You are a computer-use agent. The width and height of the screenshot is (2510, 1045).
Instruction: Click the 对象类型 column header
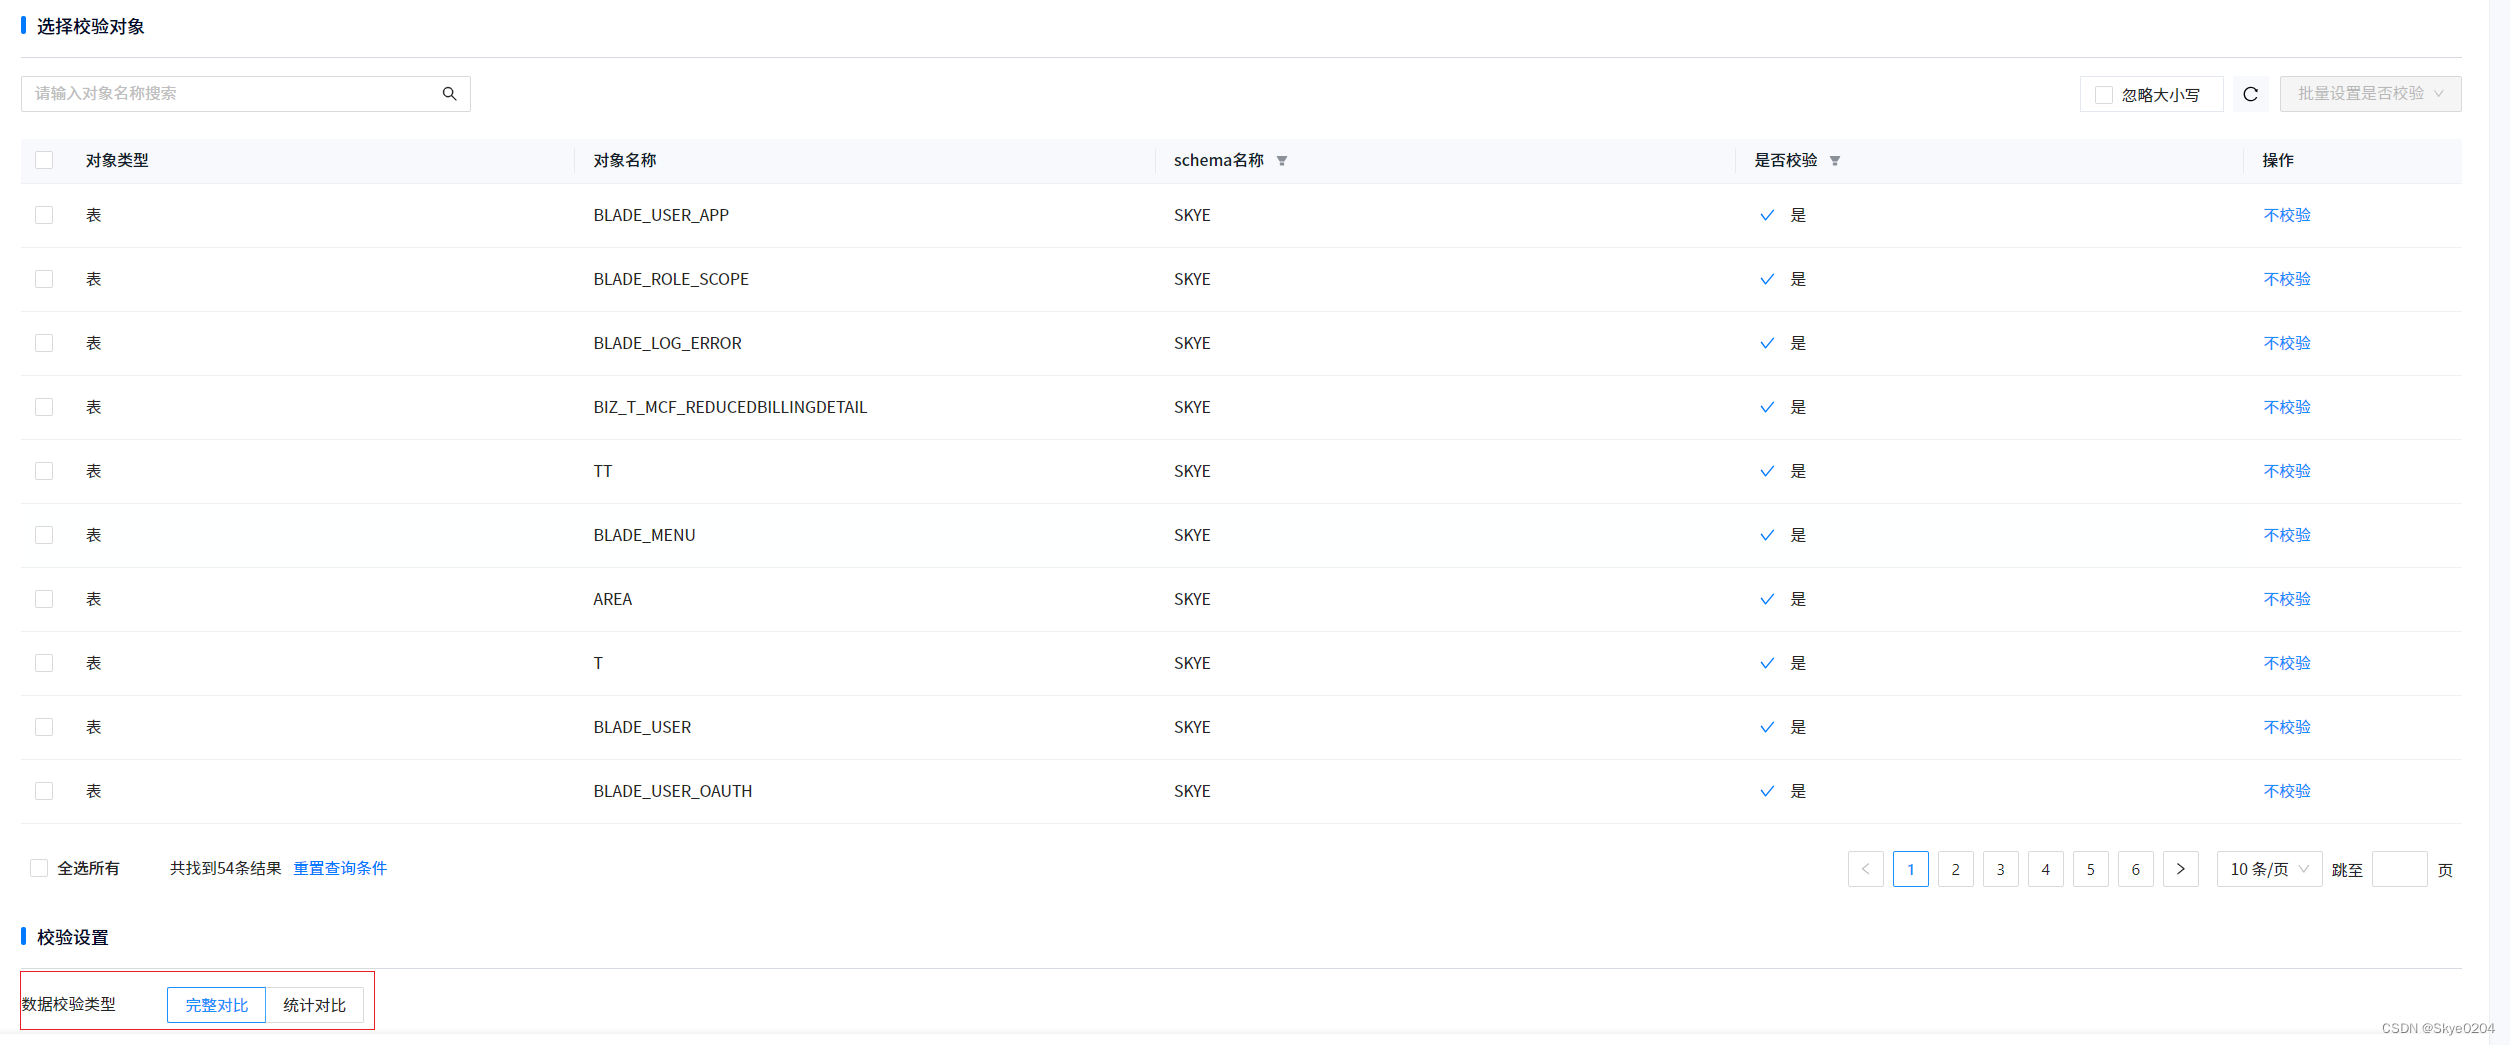pos(117,160)
